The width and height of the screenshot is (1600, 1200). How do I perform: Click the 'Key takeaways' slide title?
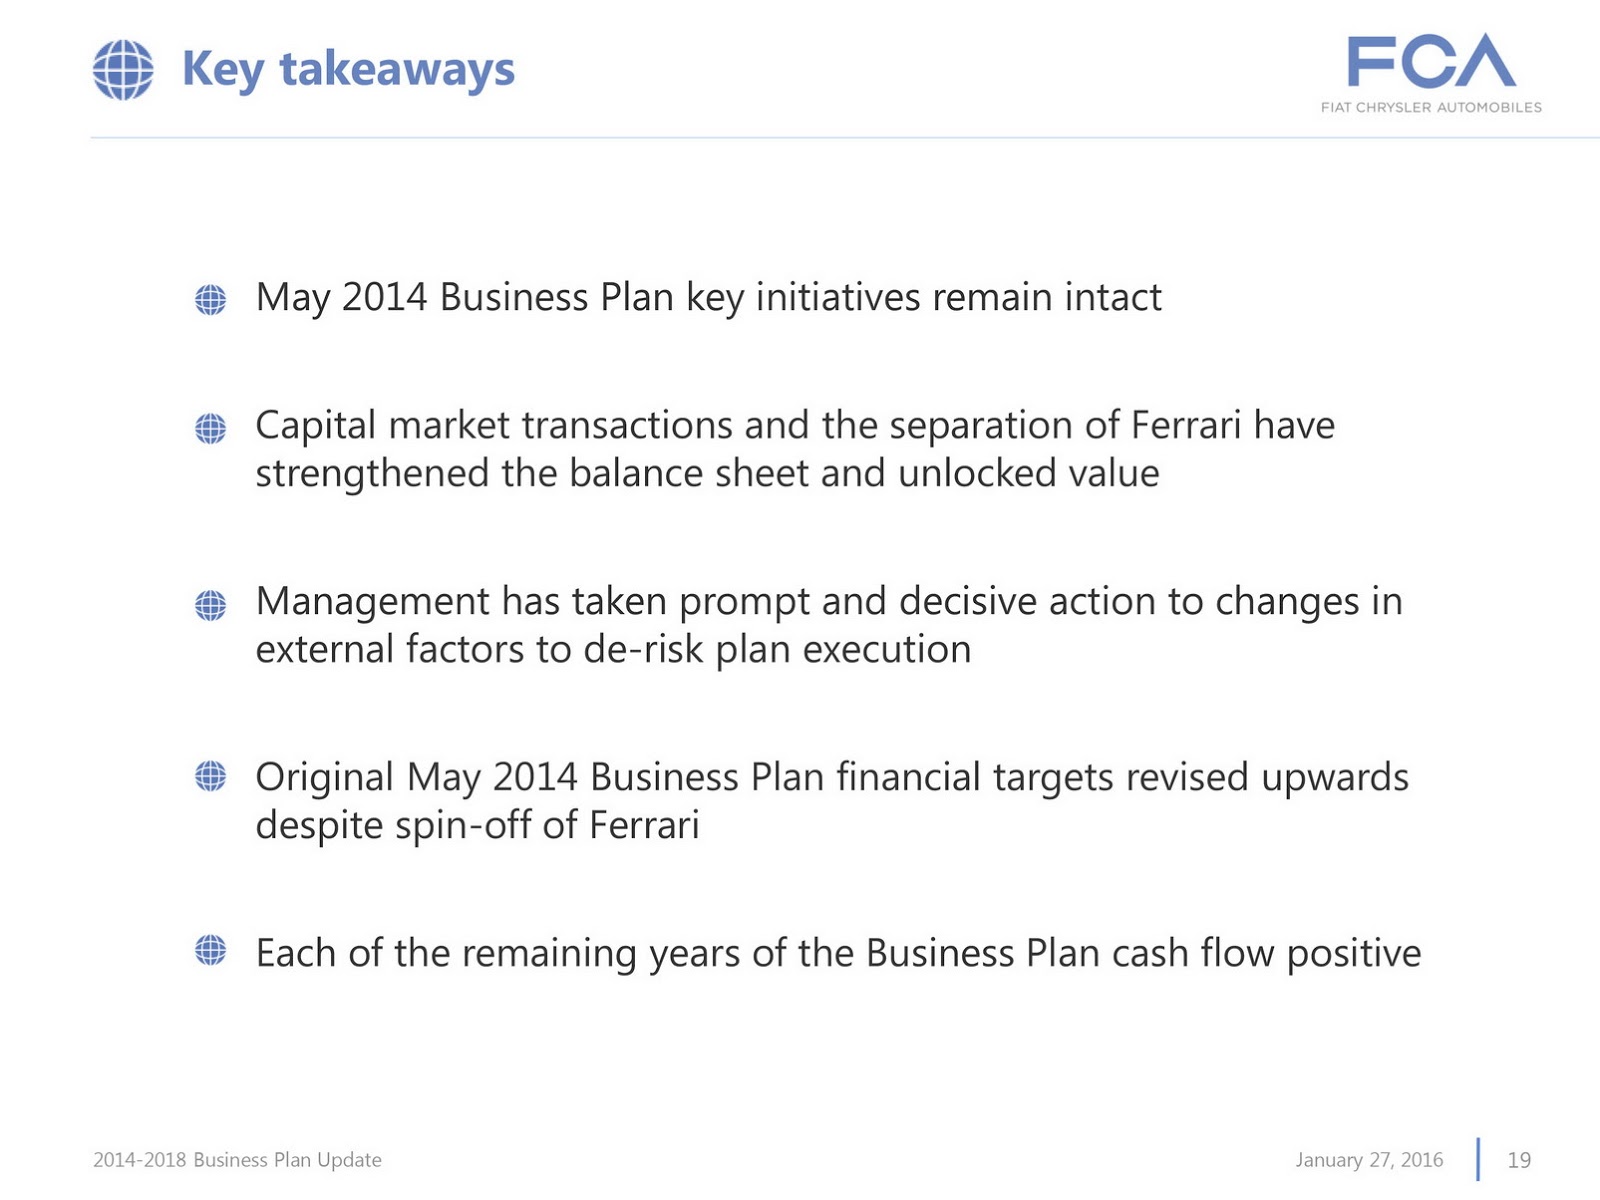[348, 70]
